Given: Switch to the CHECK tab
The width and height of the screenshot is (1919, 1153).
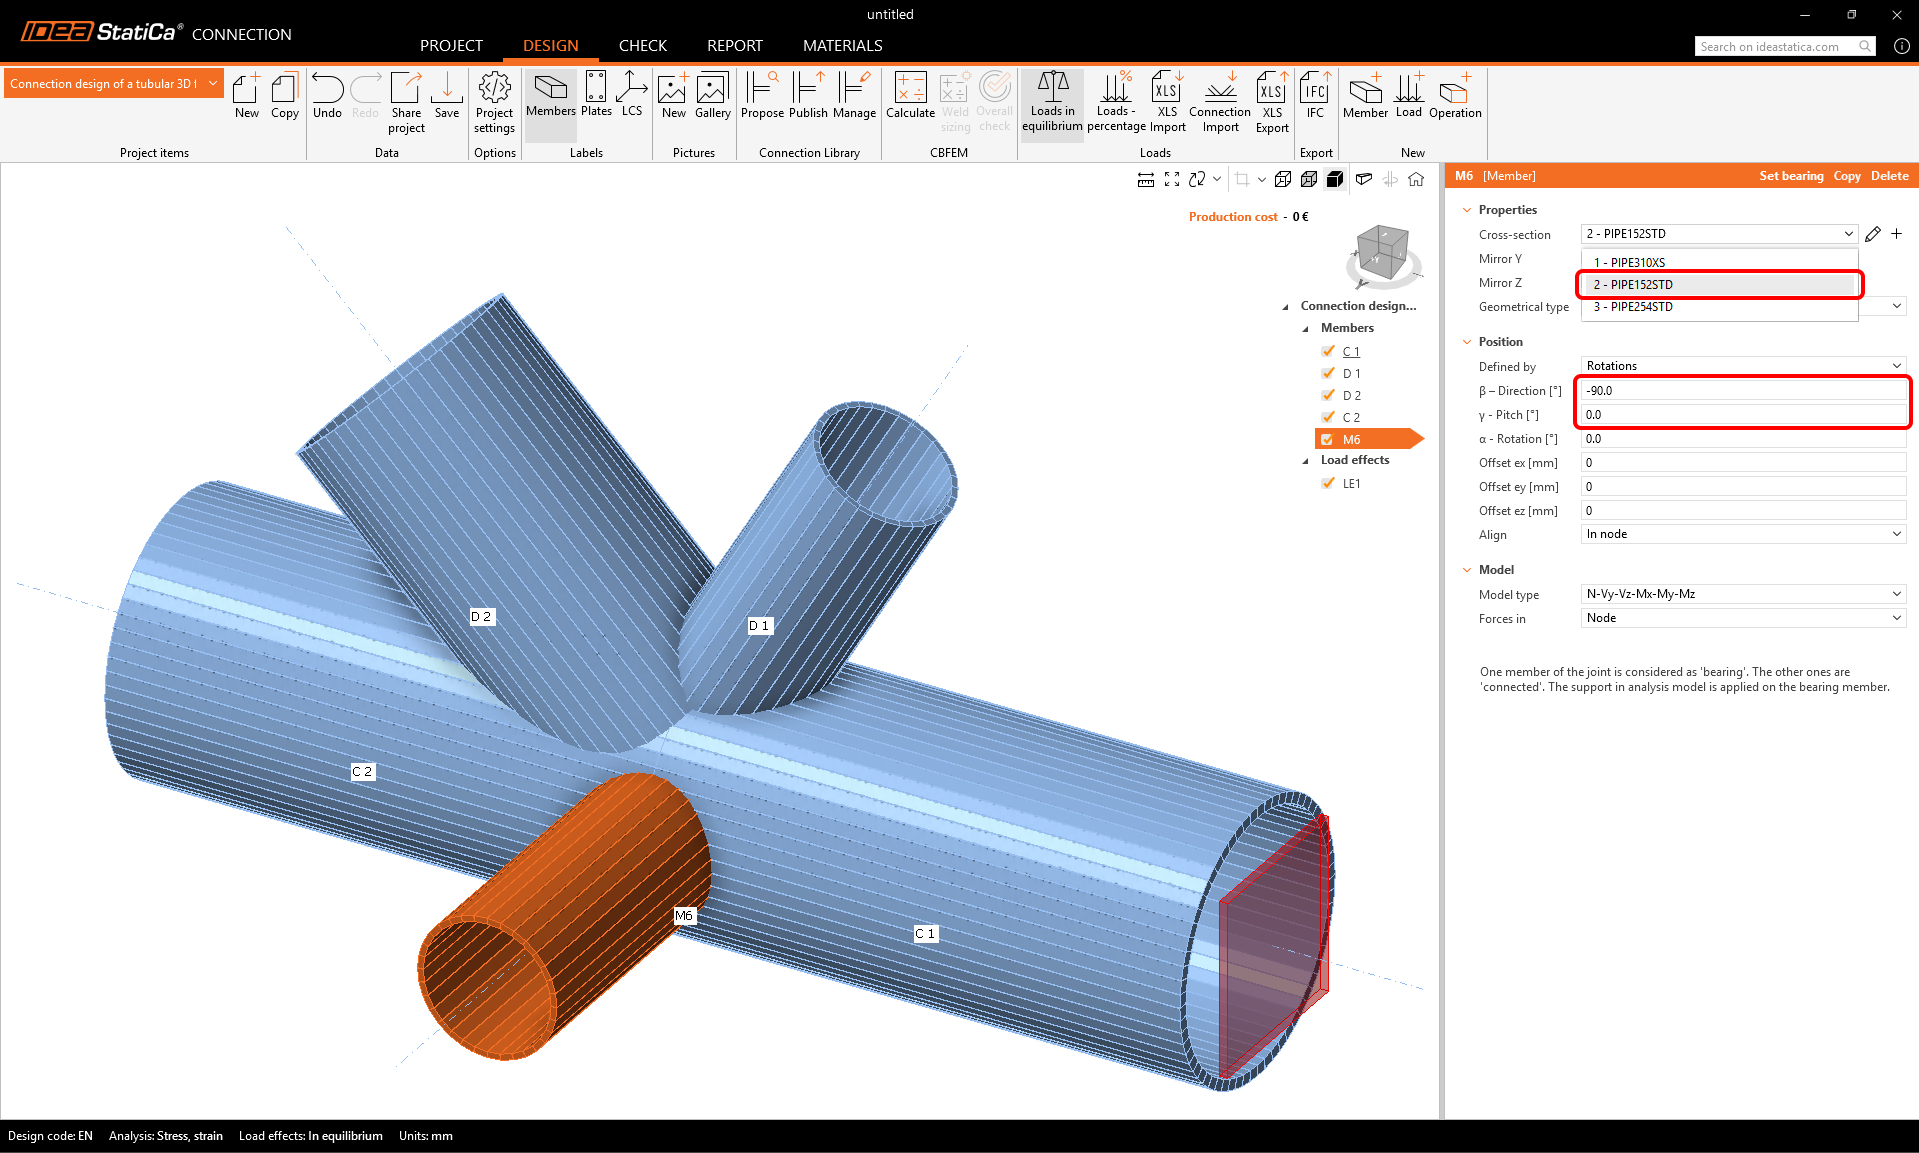Looking at the screenshot, I should [x=642, y=46].
